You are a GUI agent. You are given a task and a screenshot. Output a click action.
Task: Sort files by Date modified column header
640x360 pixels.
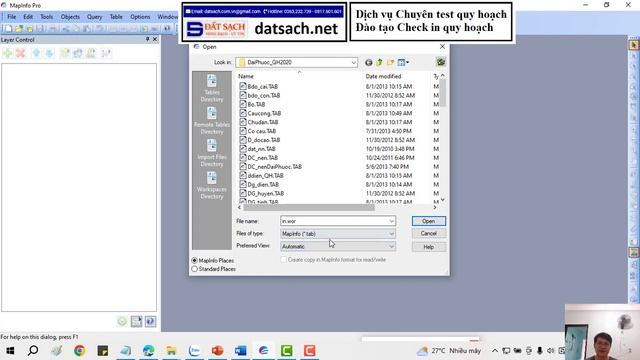click(383, 76)
